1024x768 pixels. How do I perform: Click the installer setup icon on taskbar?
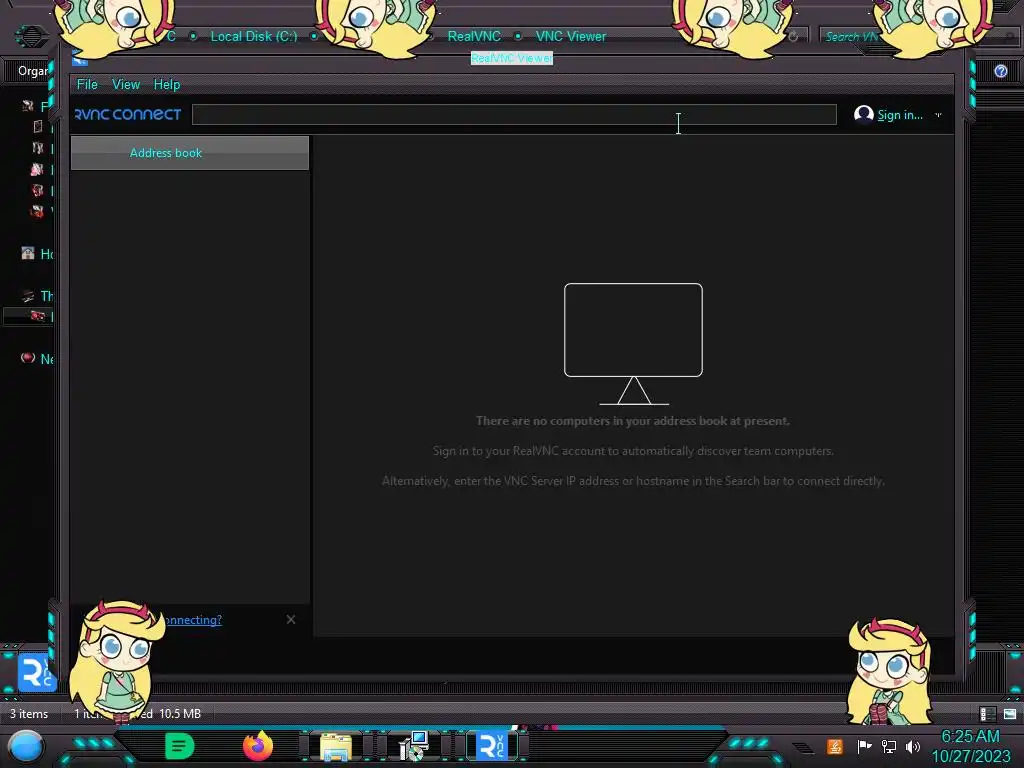414,746
